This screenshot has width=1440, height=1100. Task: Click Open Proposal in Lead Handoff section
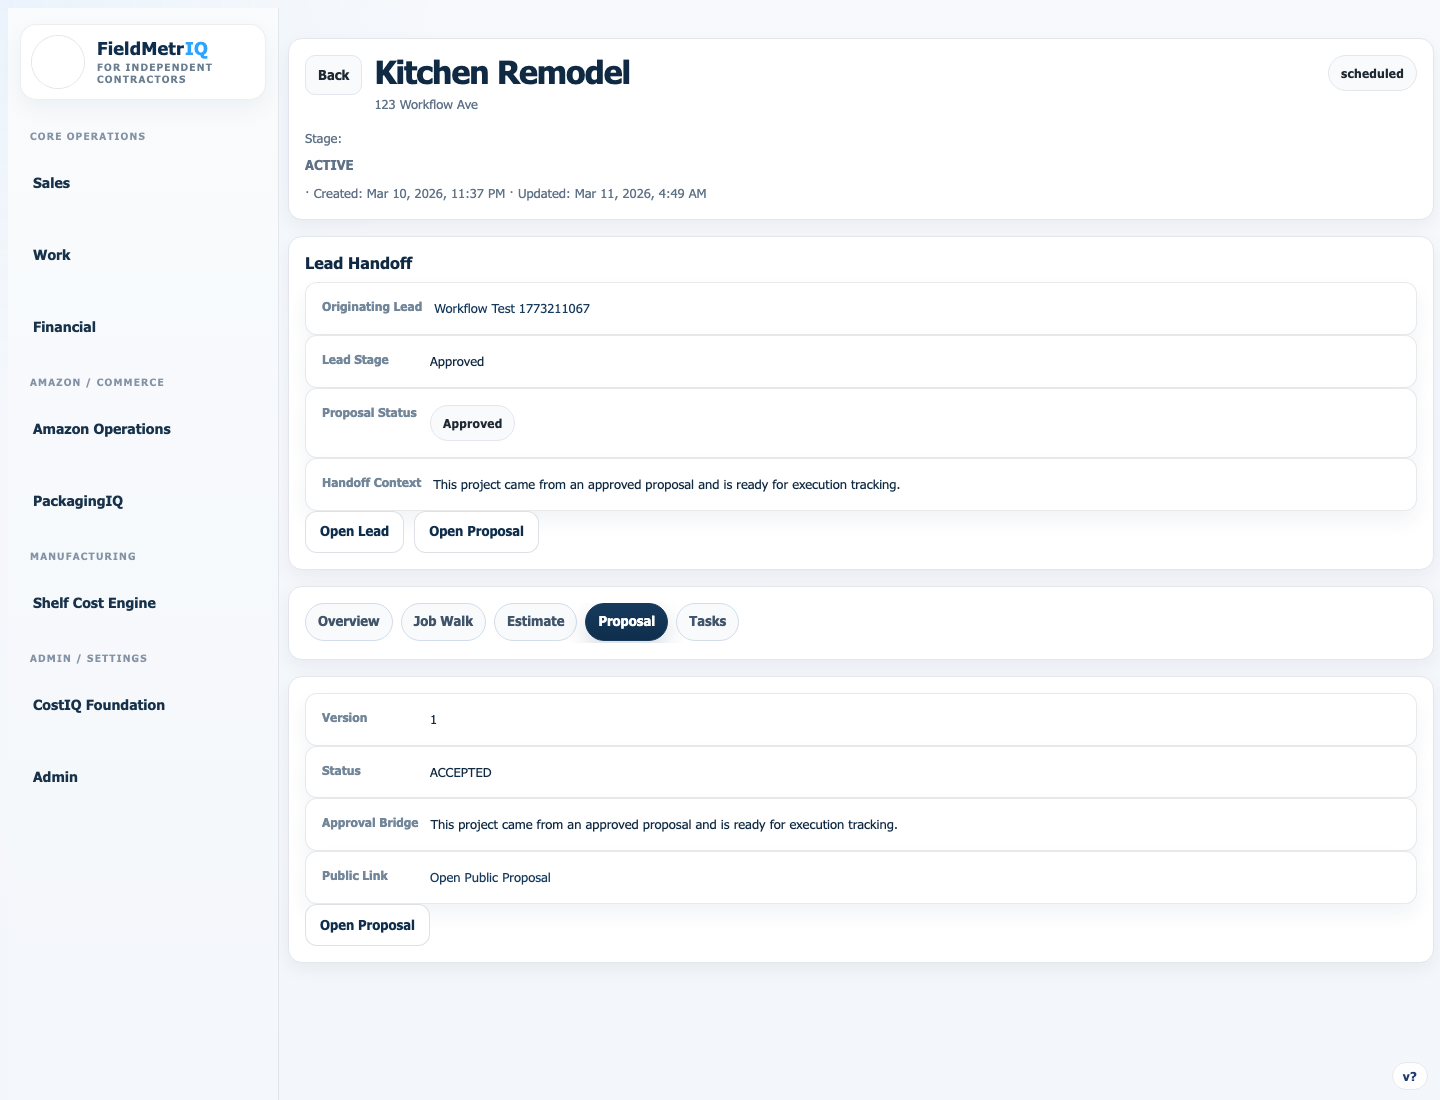476,531
